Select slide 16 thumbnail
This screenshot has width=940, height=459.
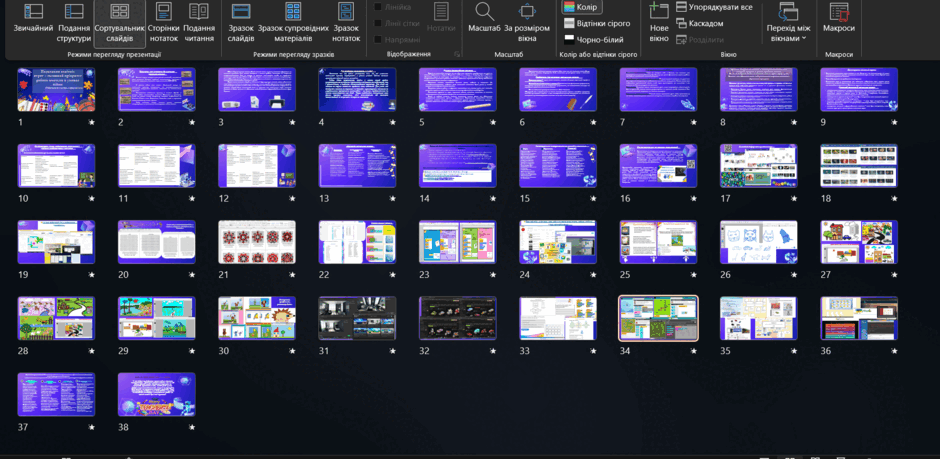click(x=658, y=166)
